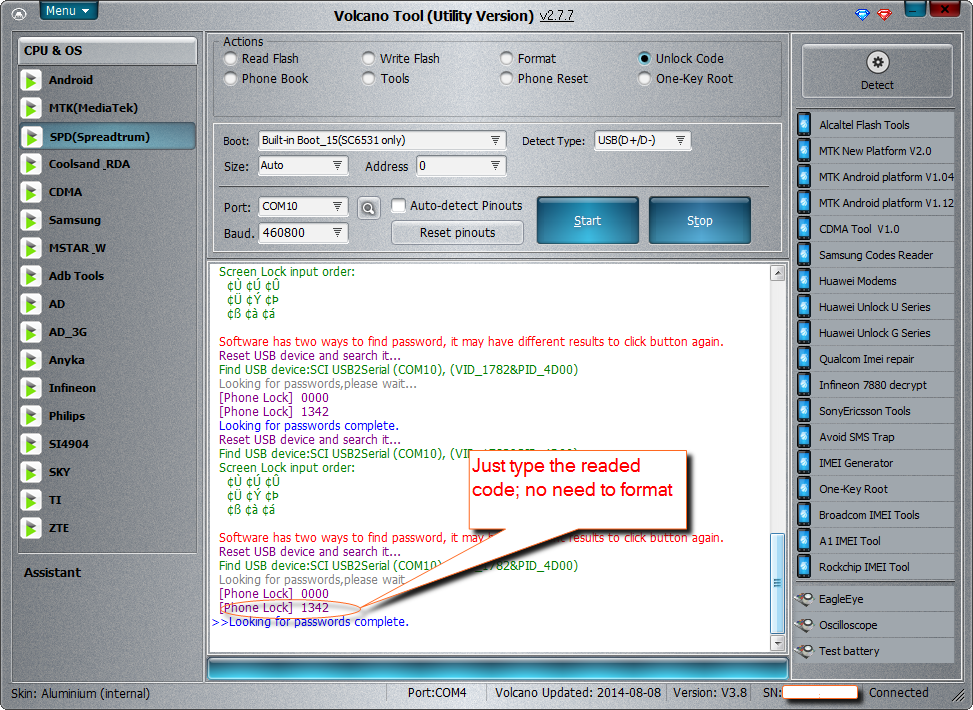
Task: Click the MTK(MediaTek) play icon
Action: [x=30, y=108]
